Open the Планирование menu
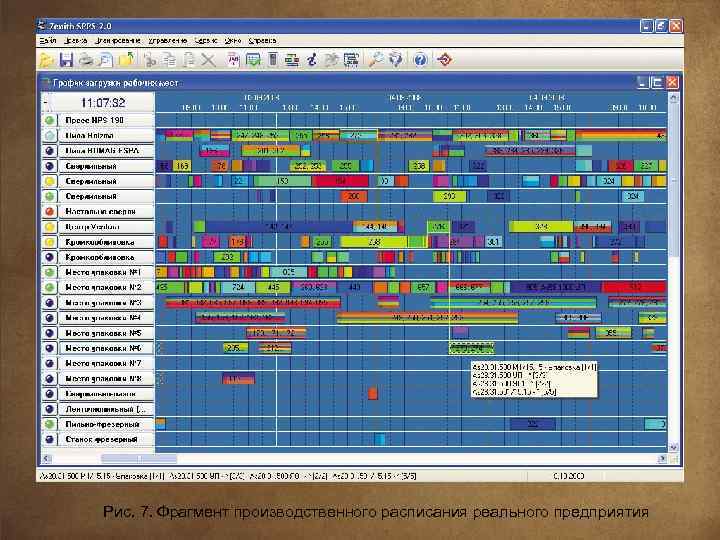Screen dimensions: 720x540 (118, 41)
